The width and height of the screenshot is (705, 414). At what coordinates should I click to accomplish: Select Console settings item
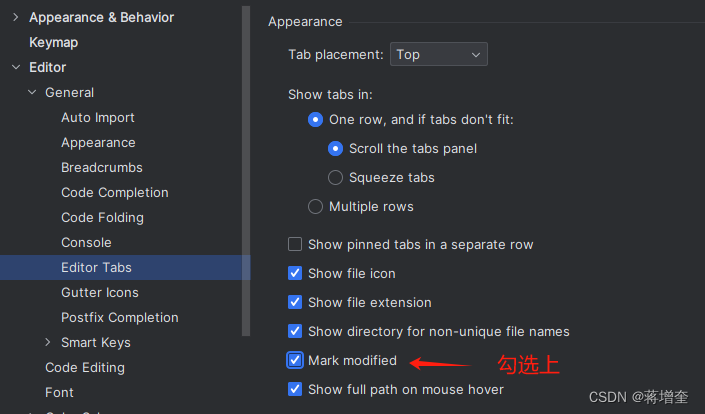tap(86, 243)
